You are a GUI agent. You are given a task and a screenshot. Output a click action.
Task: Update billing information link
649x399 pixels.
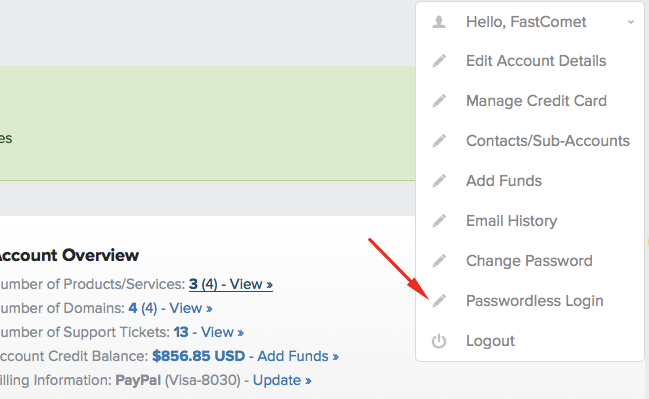coord(282,380)
